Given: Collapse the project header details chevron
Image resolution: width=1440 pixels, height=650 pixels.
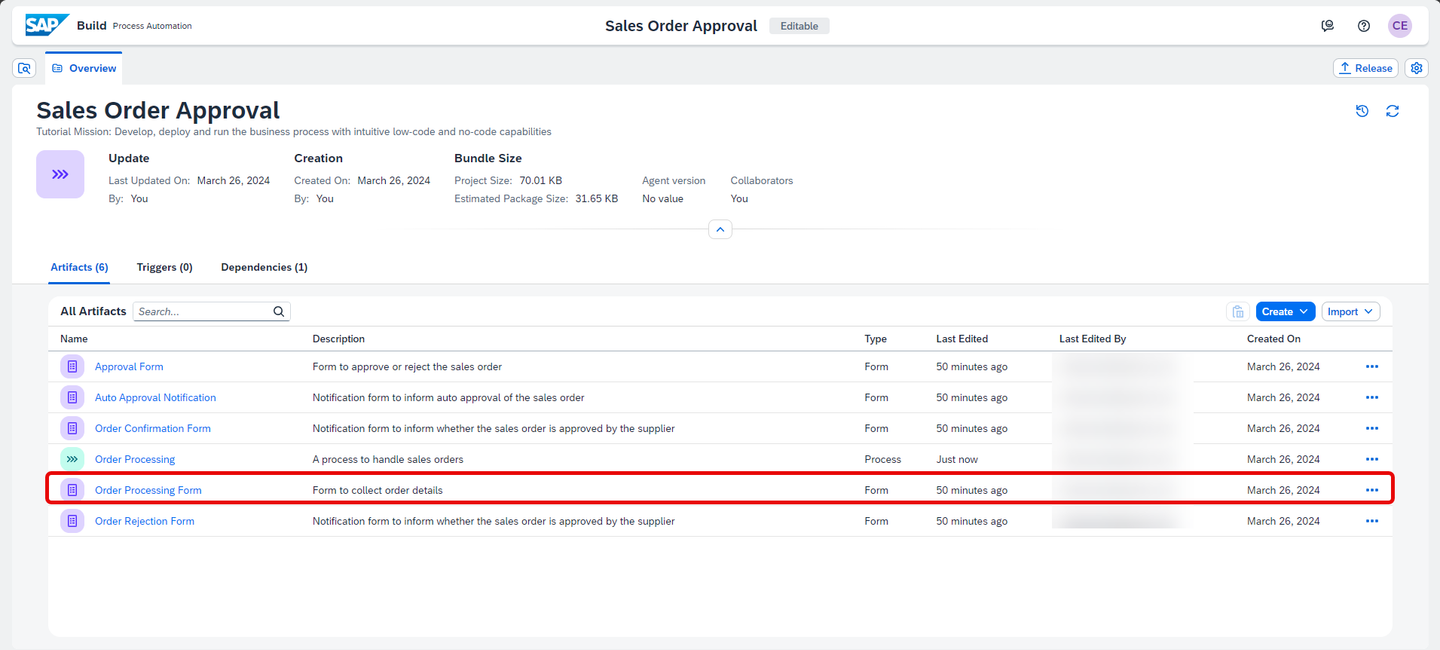Looking at the screenshot, I should point(720,230).
